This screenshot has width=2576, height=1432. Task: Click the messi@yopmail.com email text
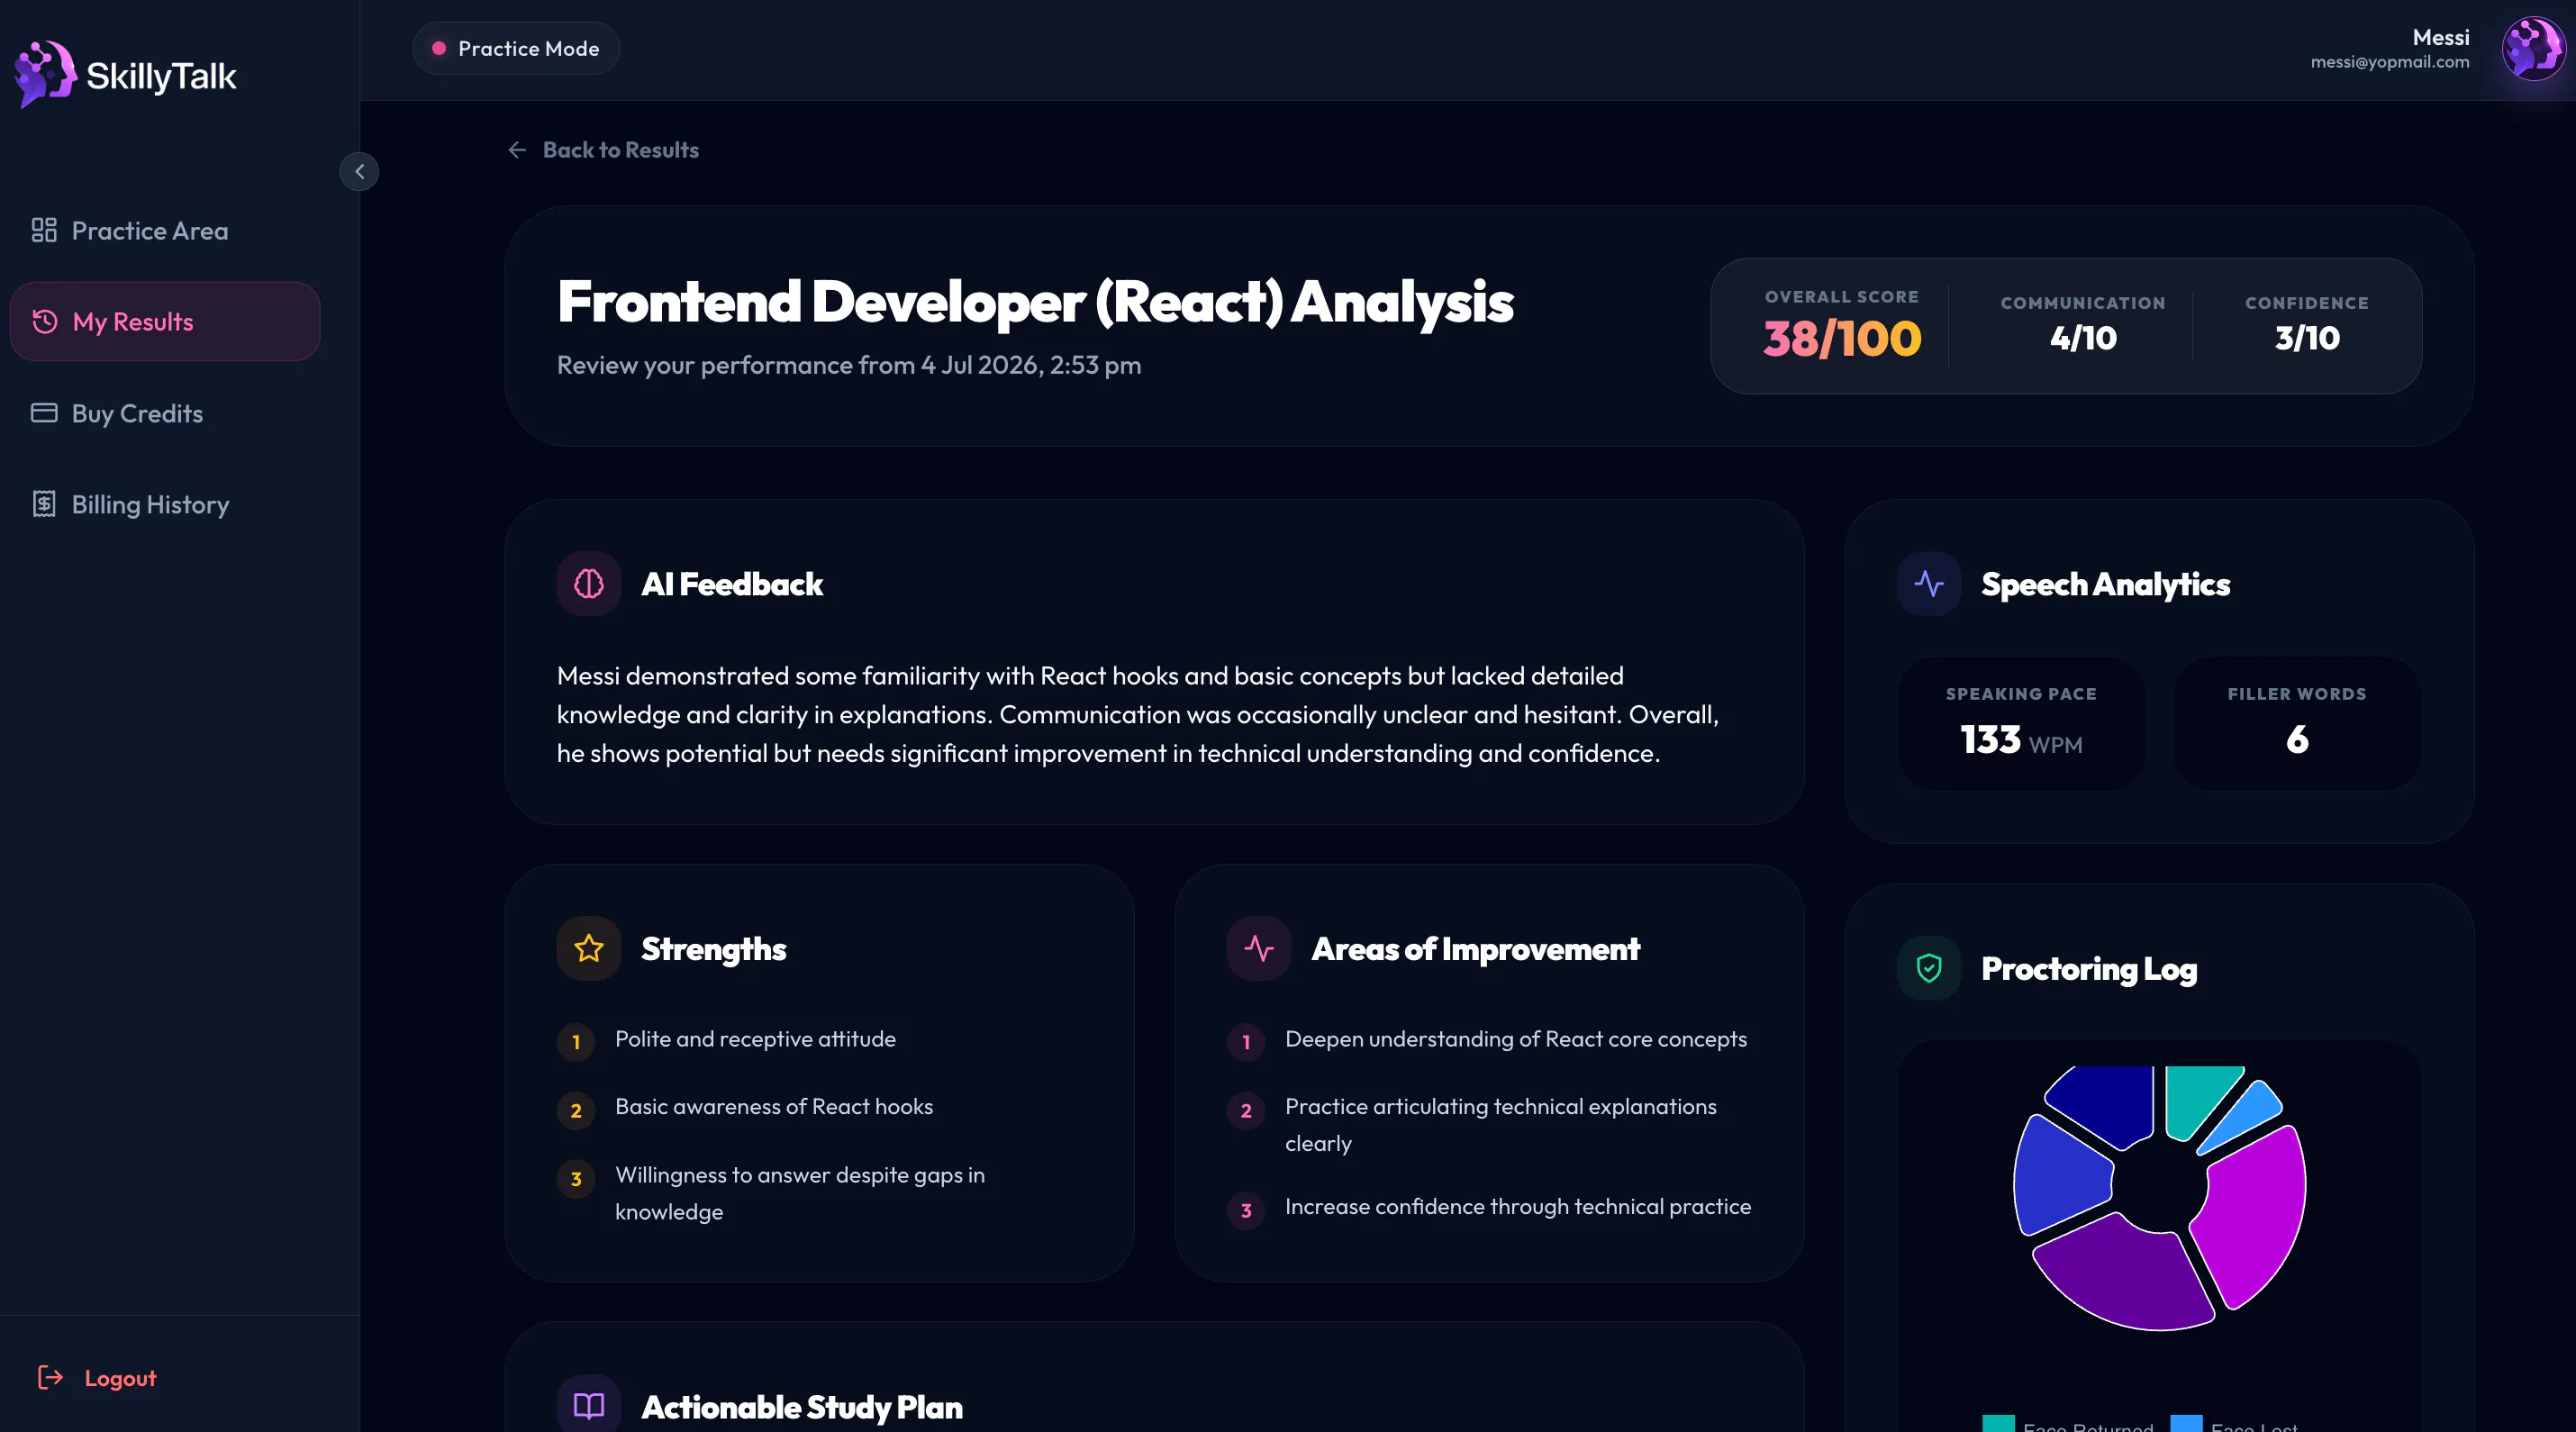[x=2389, y=62]
